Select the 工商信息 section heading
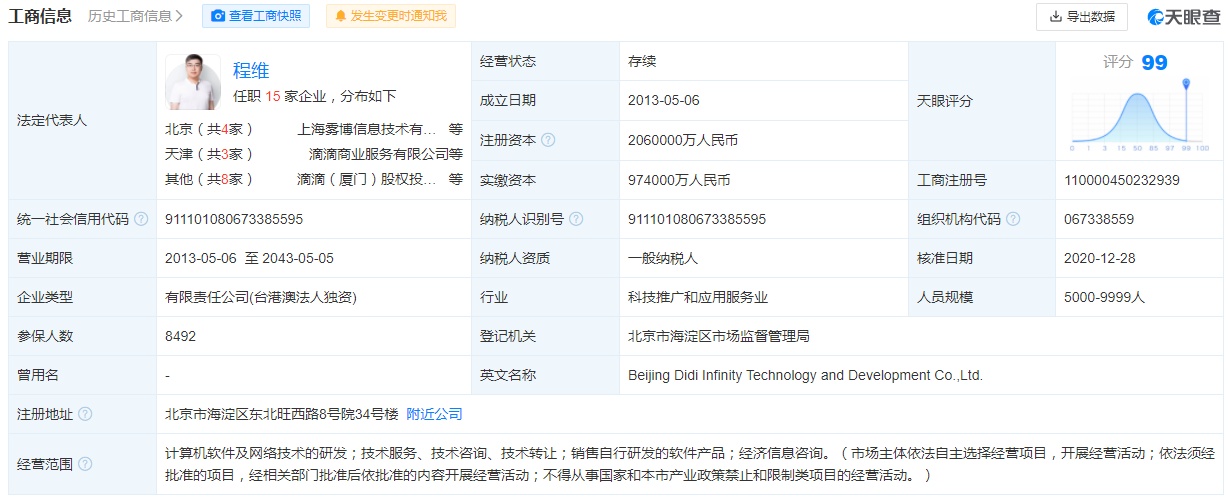Screen dimensions: 1228x498 pos(40,16)
